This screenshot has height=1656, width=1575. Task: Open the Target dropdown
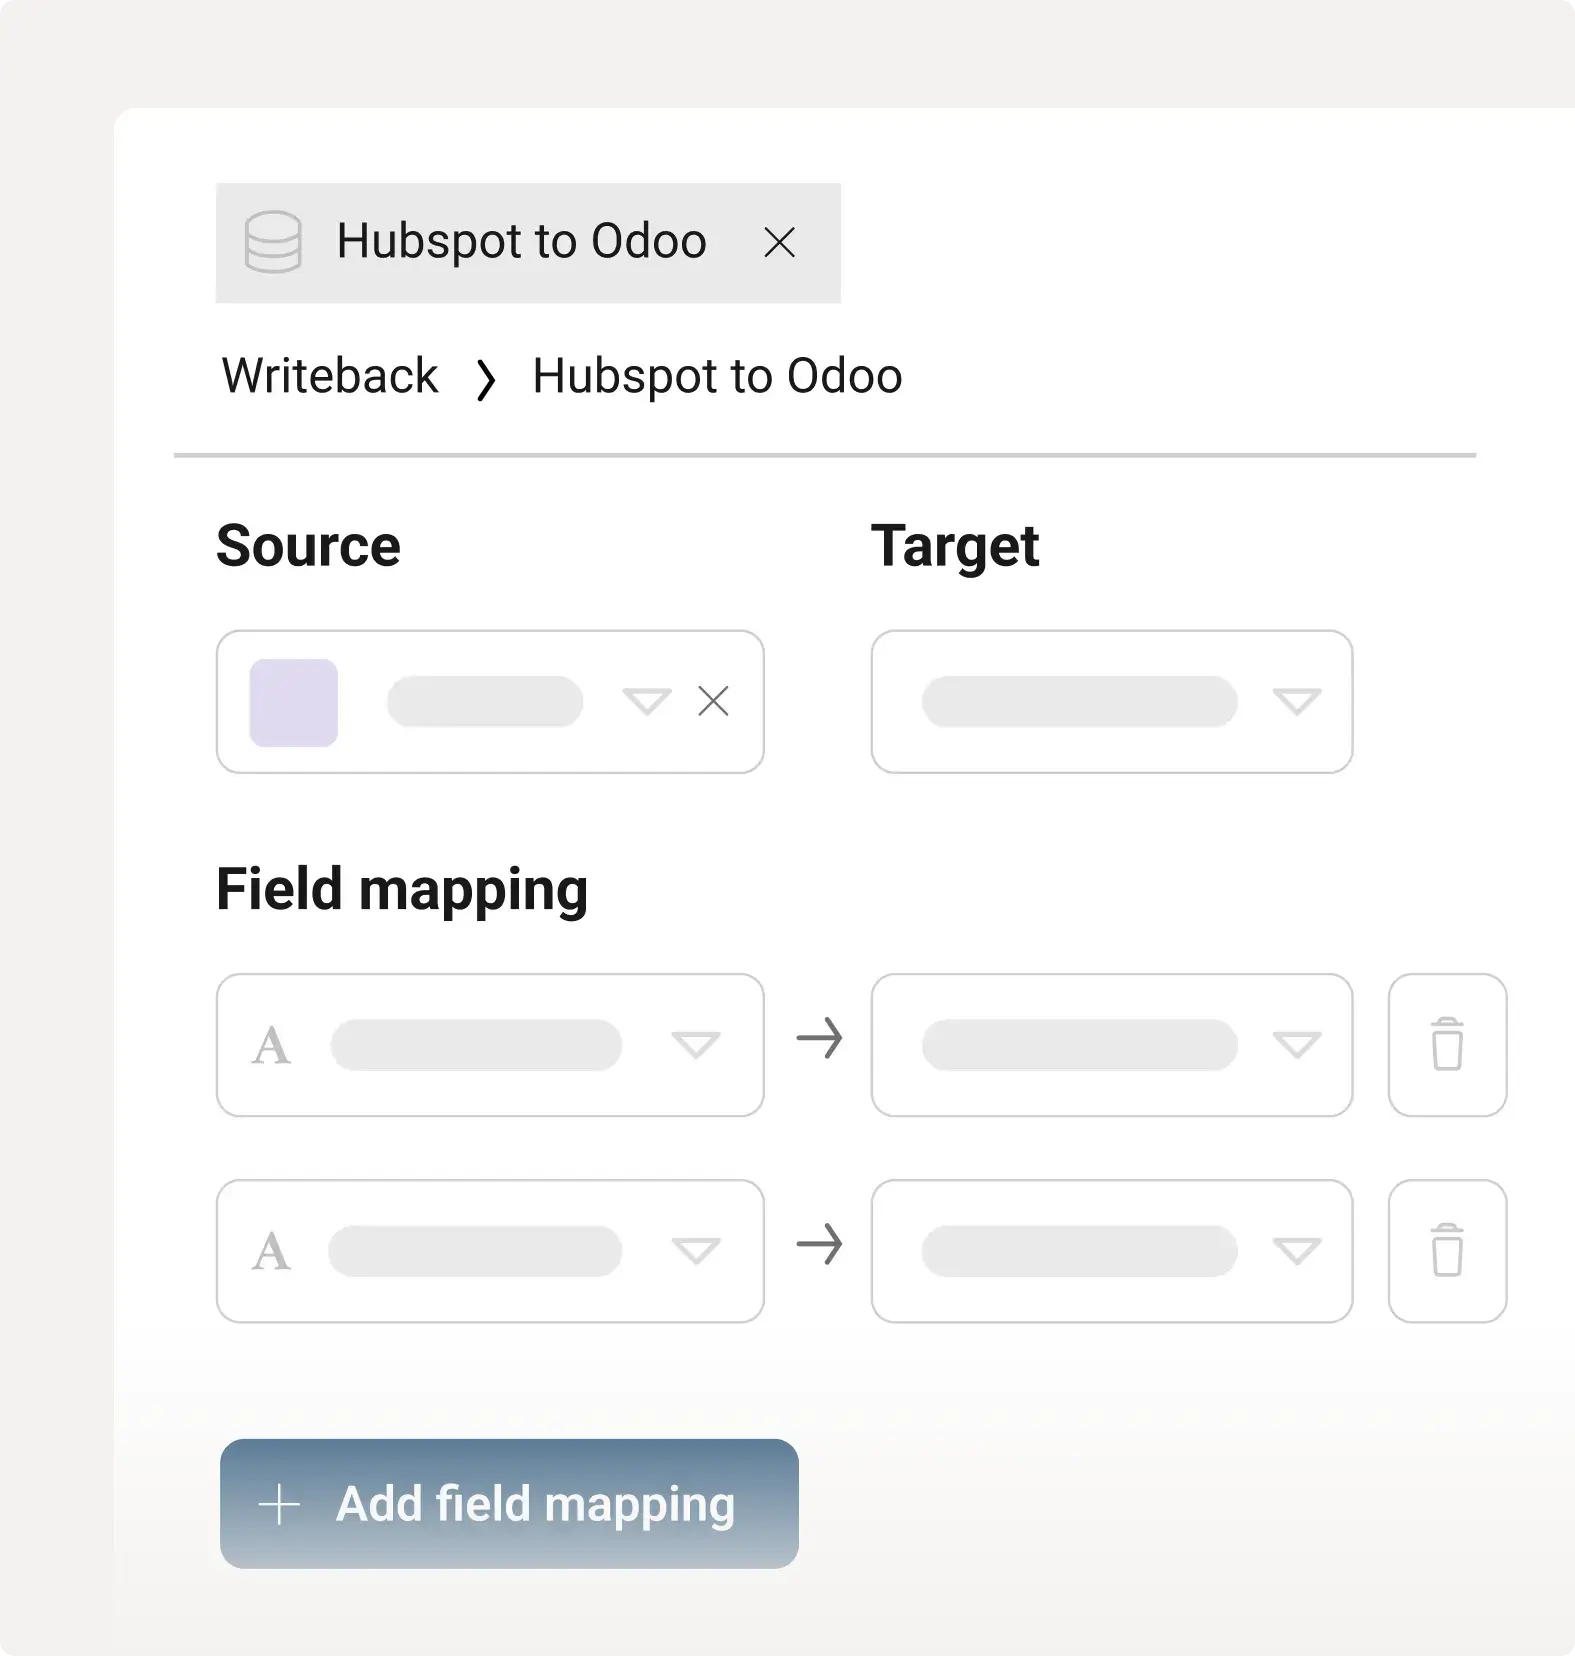pos(1111,701)
